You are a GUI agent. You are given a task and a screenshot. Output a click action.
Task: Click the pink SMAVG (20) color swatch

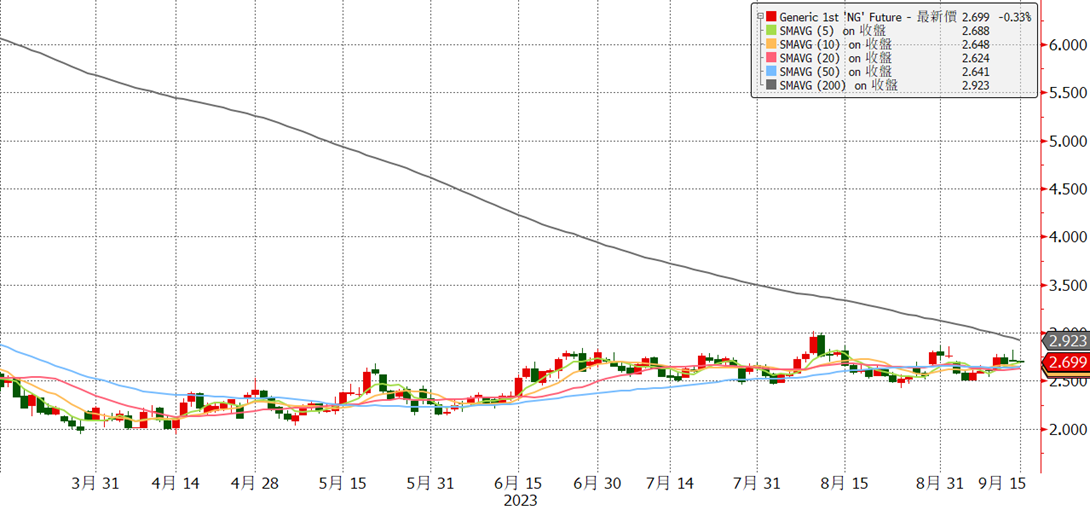point(772,58)
